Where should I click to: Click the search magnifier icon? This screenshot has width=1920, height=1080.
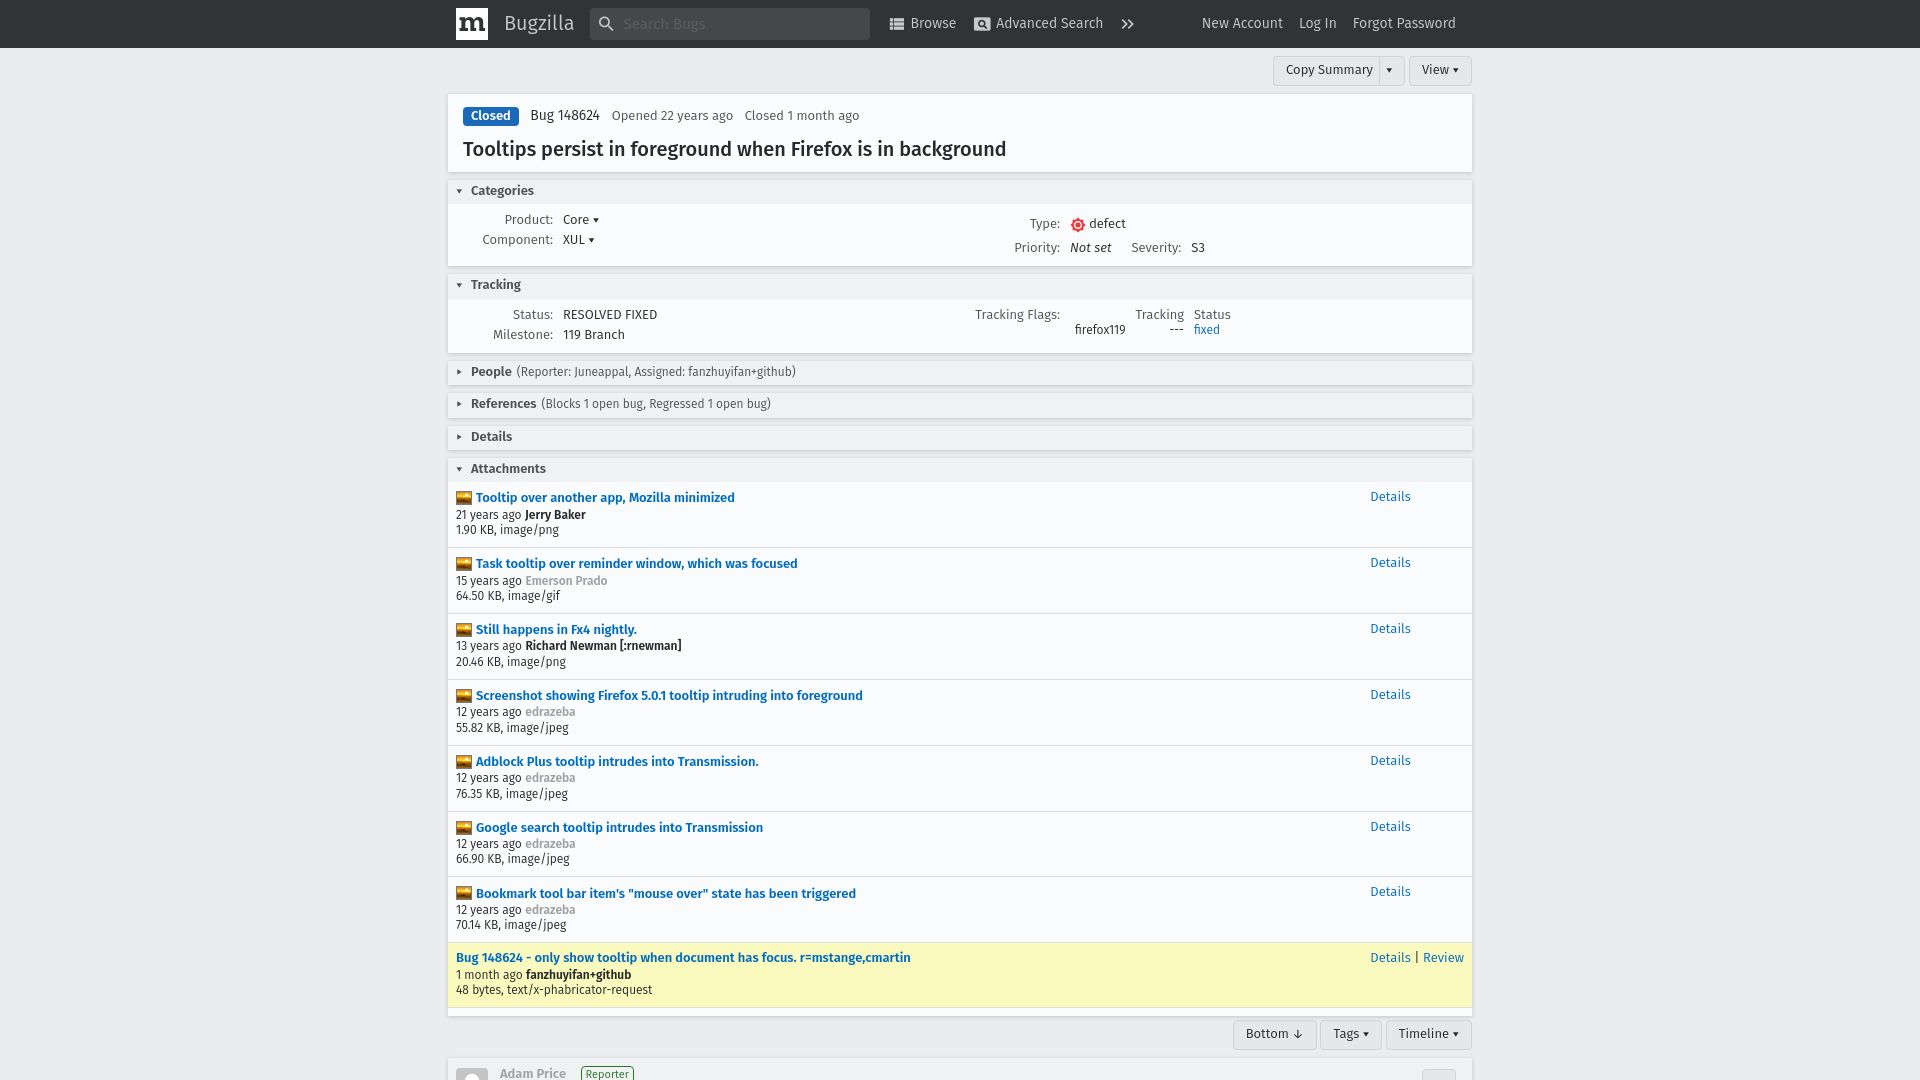coord(606,24)
